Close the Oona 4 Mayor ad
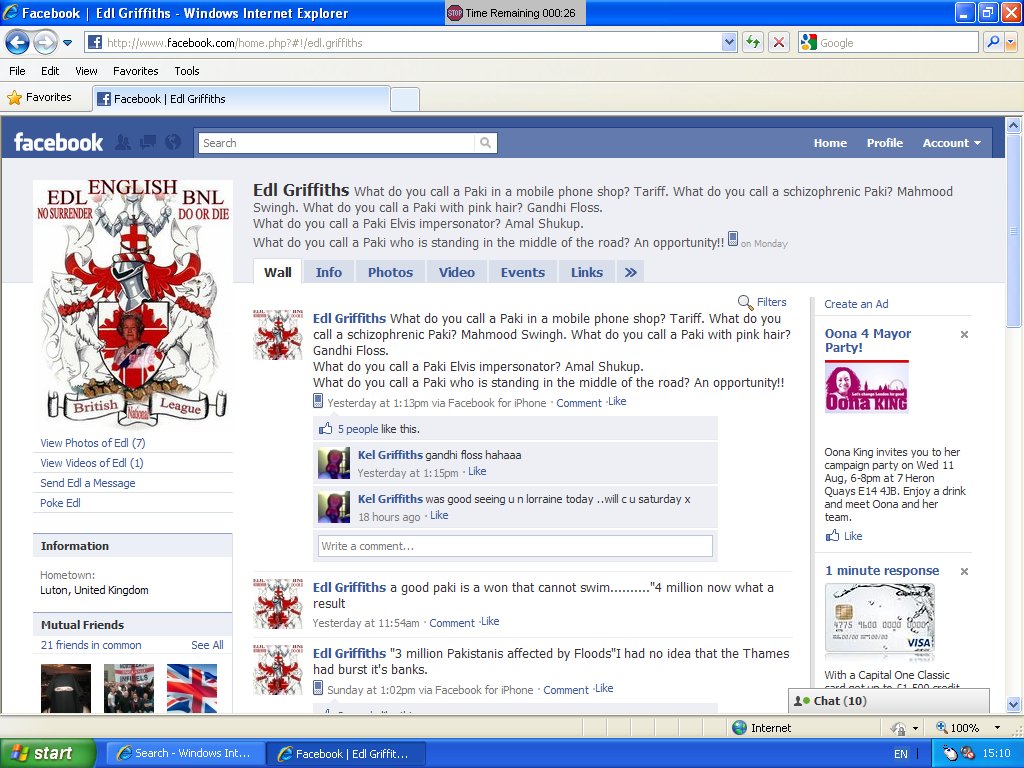This screenshot has width=1024, height=768. pyautogui.click(x=964, y=335)
